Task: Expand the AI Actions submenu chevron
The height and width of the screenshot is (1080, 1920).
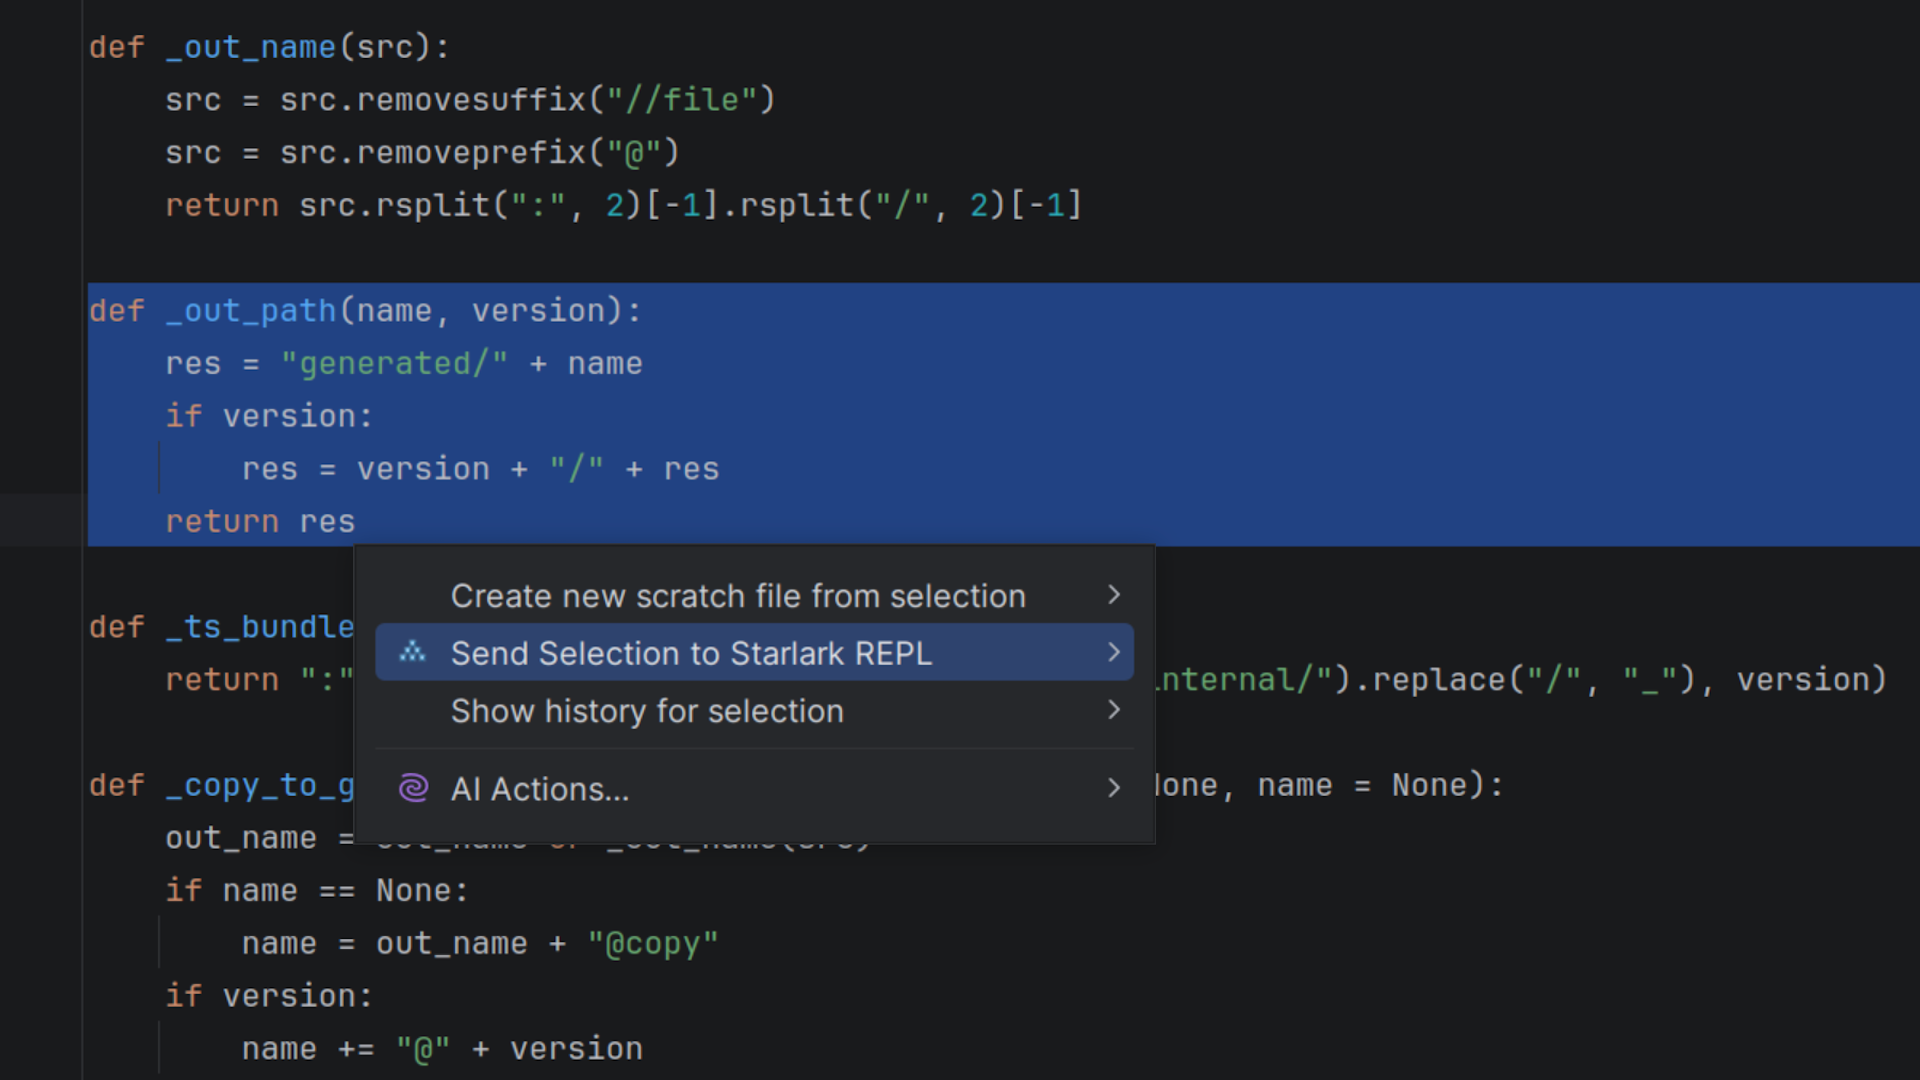Action: coord(1114,788)
